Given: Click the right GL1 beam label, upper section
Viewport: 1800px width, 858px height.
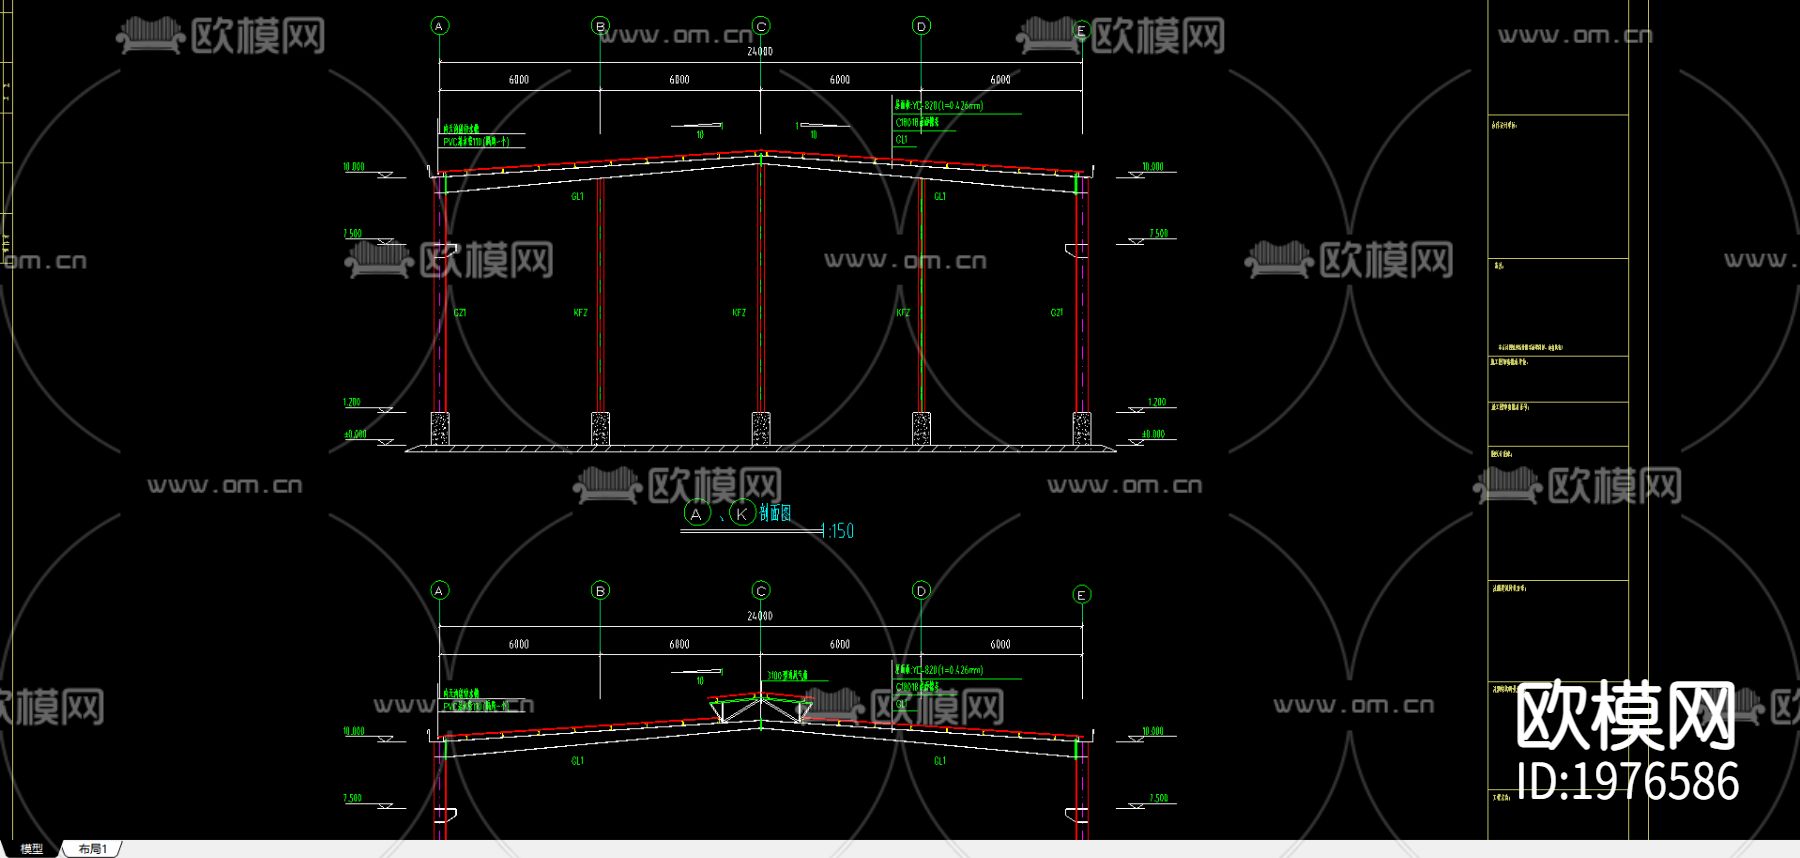Looking at the screenshot, I should pyautogui.click(x=940, y=196).
